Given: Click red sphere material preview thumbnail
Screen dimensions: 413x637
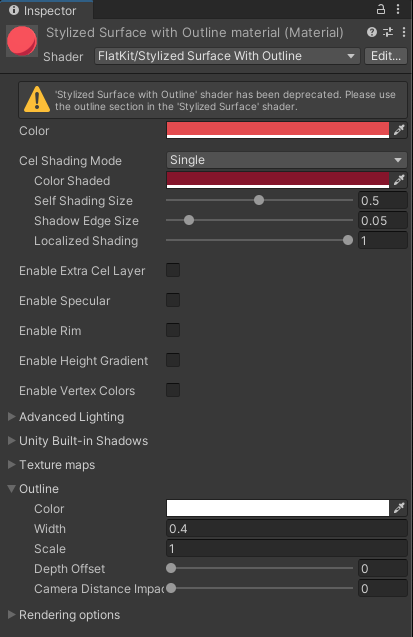Looking at the screenshot, I should tap(22, 41).
